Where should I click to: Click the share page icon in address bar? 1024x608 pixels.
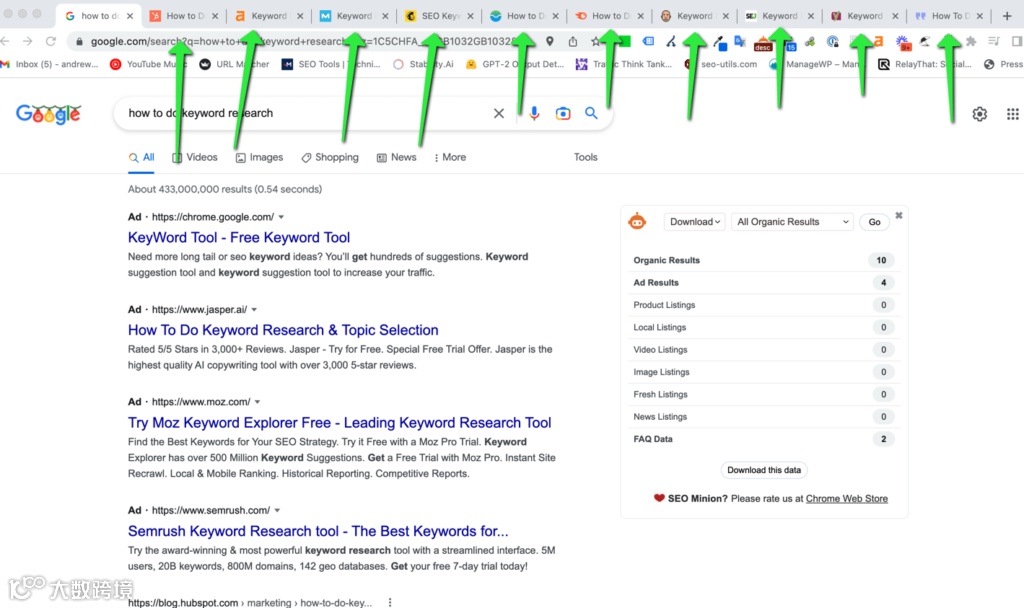[x=573, y=41]
